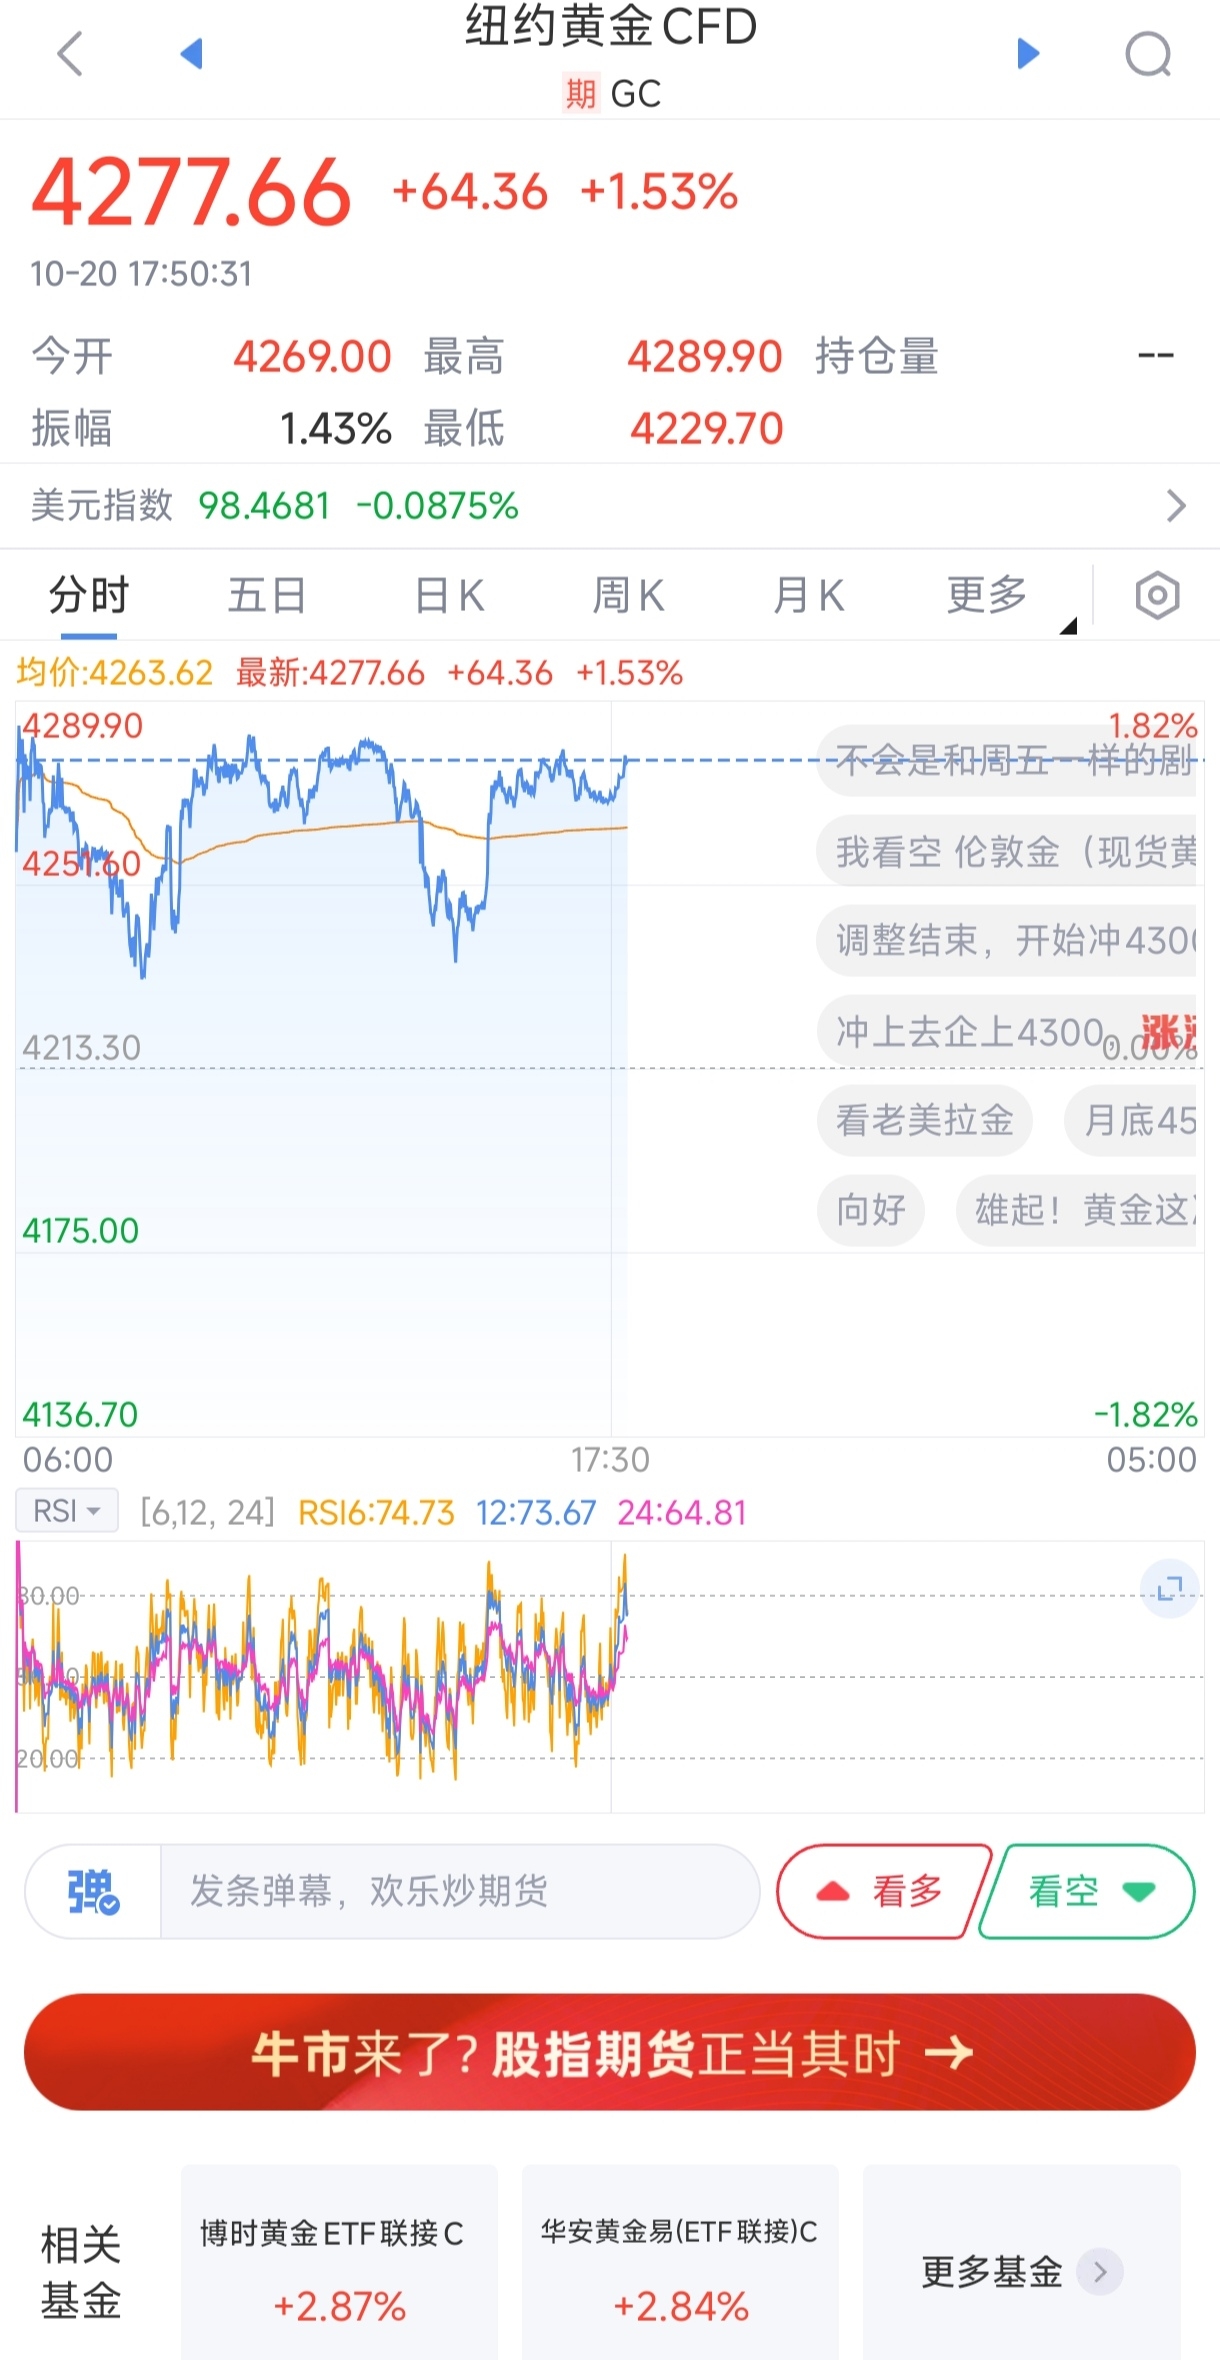1220x2360 pixels.
Task: Expand the 美元指数 row chevron
Action: (1176, 506)
